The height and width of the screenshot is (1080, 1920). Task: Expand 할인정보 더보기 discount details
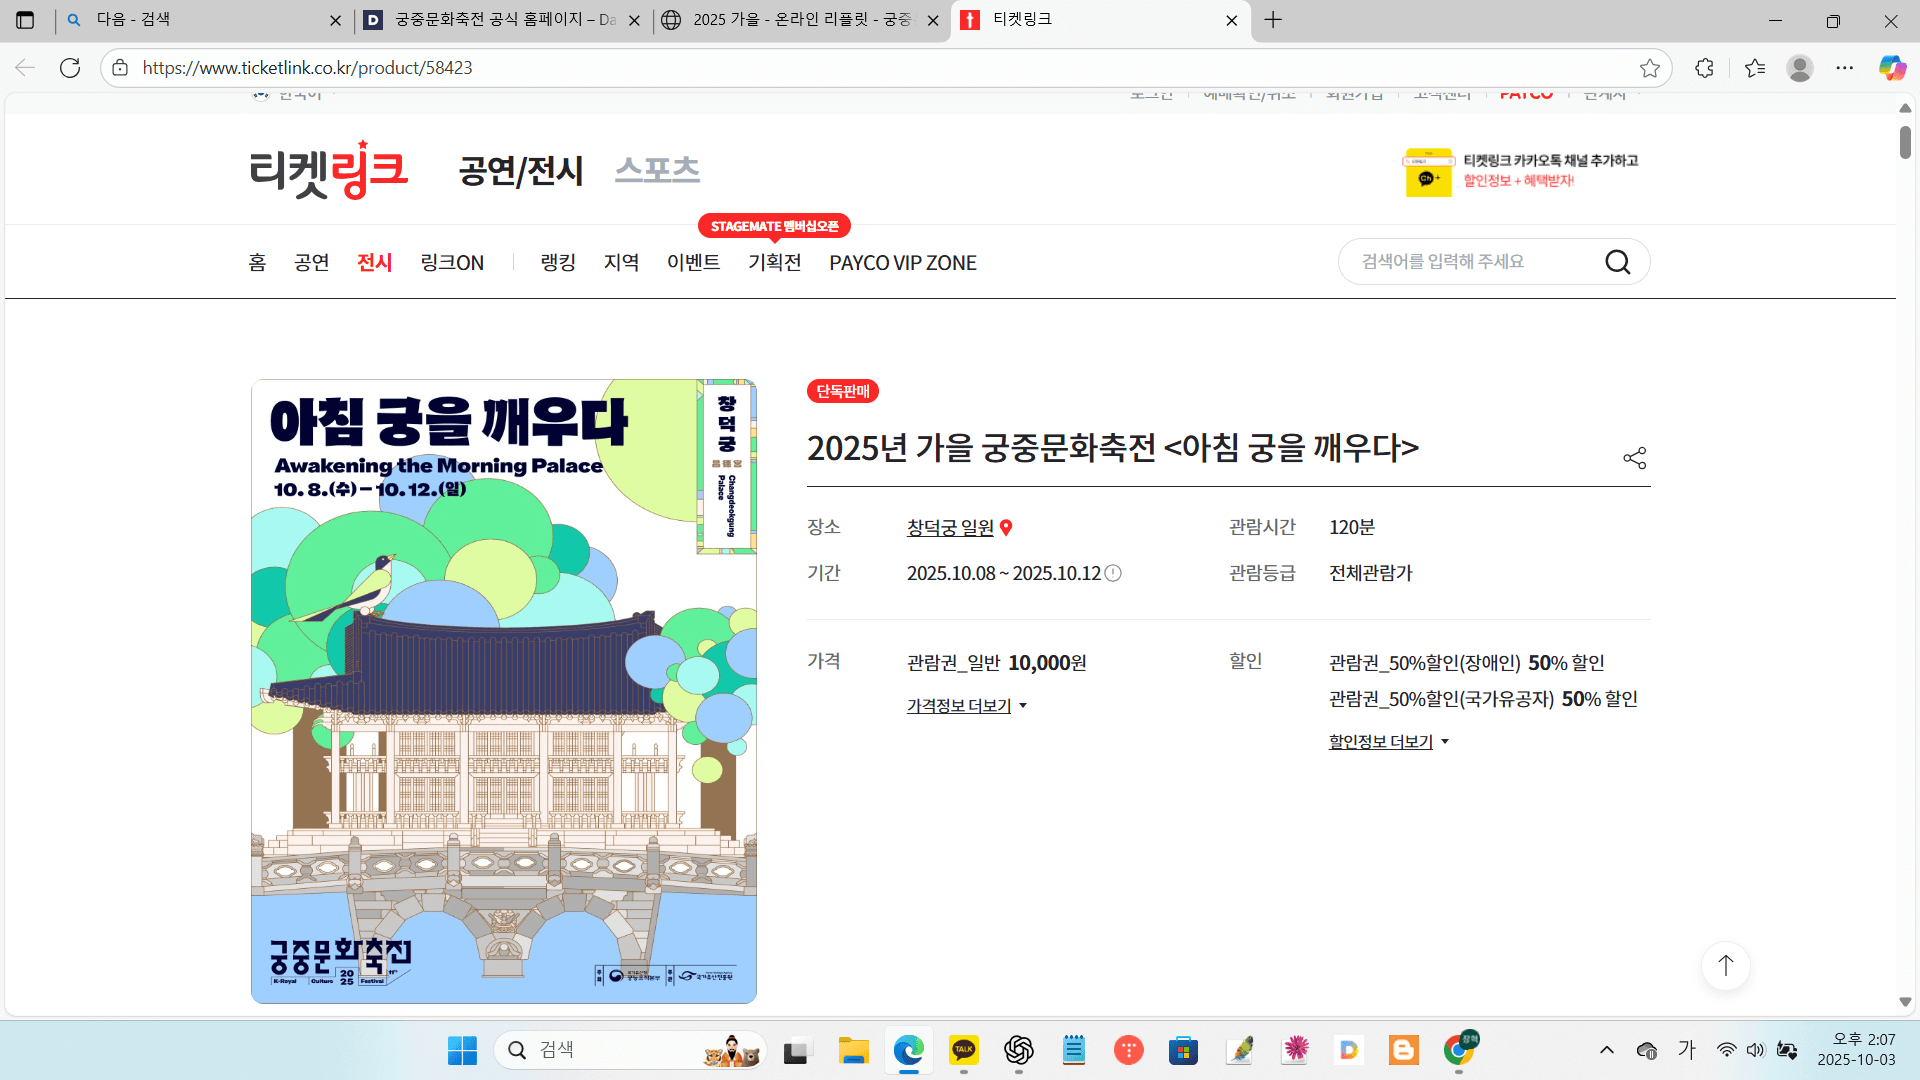[x=1380, y=741]
